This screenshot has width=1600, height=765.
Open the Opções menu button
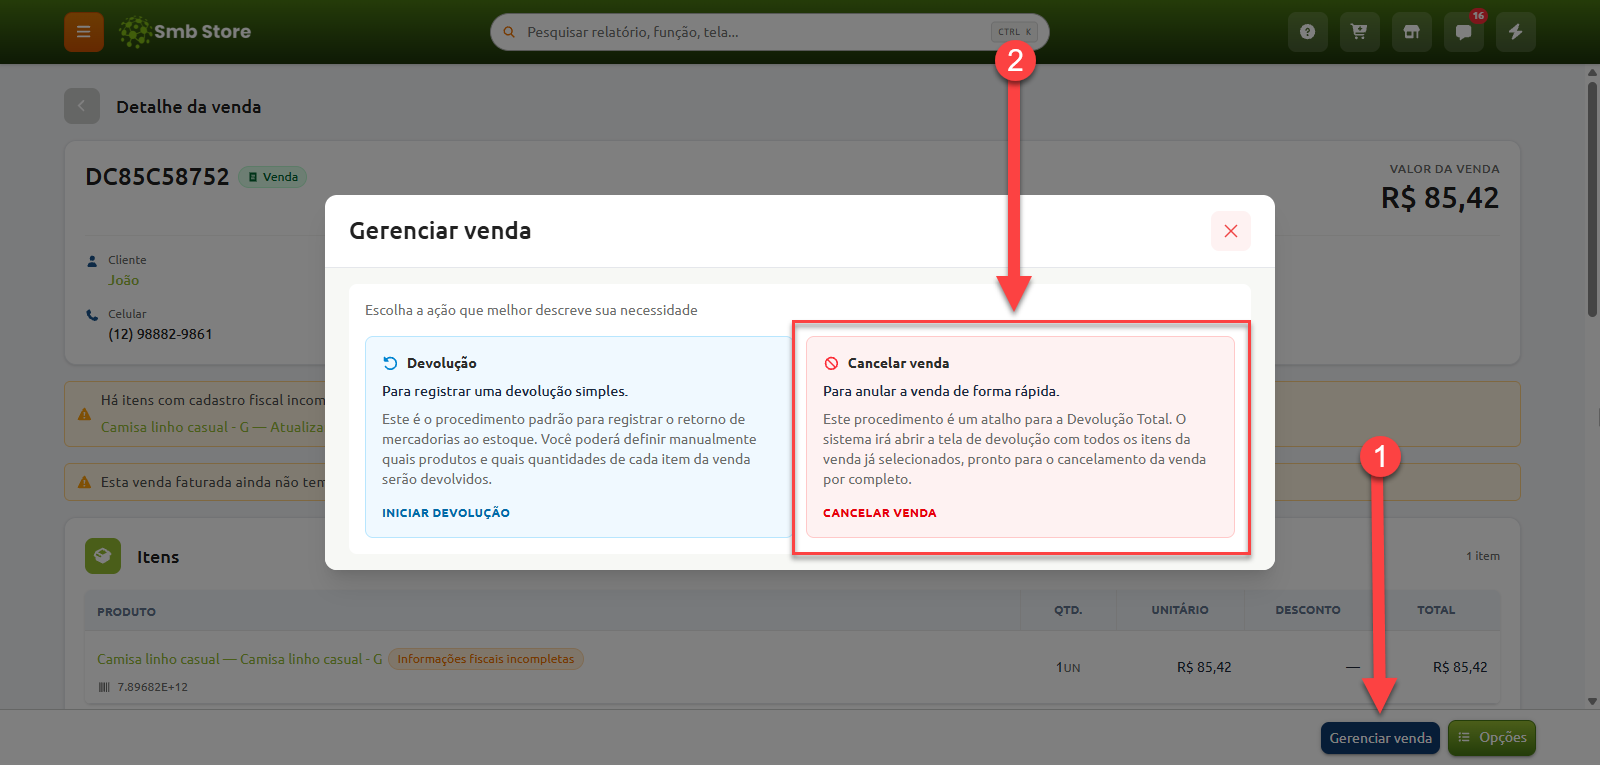click(1492, 738)
